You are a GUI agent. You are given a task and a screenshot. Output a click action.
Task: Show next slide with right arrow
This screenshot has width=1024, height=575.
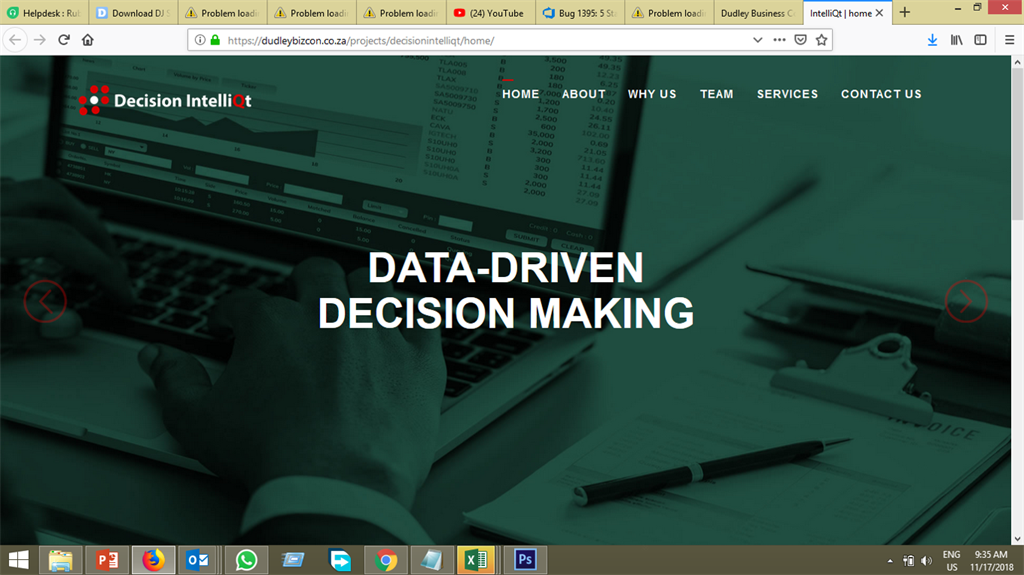click(x=966, y=301)
